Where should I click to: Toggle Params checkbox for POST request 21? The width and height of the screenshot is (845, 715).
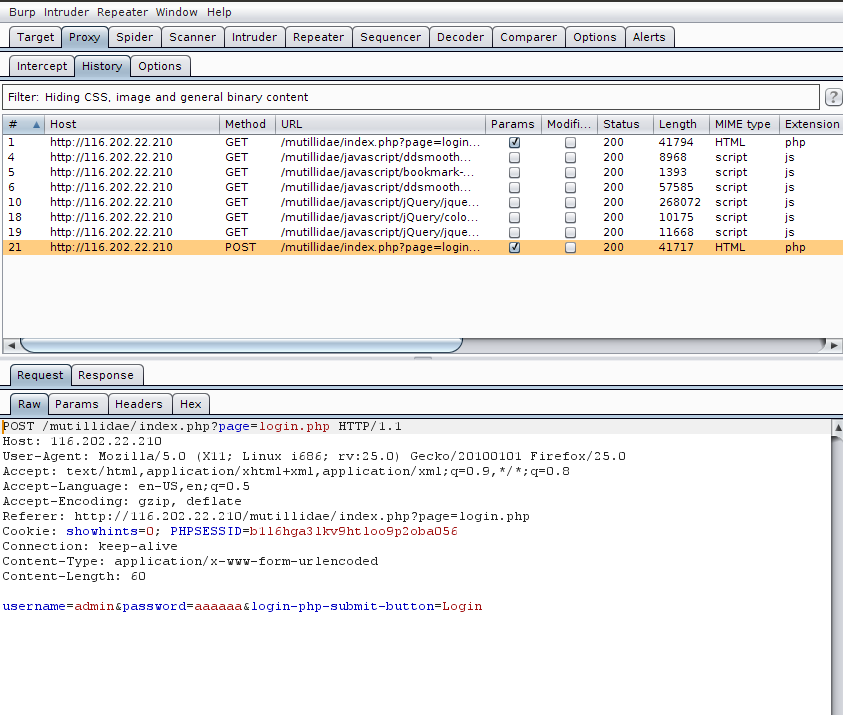pyautogui.click(x=515, y=248)
